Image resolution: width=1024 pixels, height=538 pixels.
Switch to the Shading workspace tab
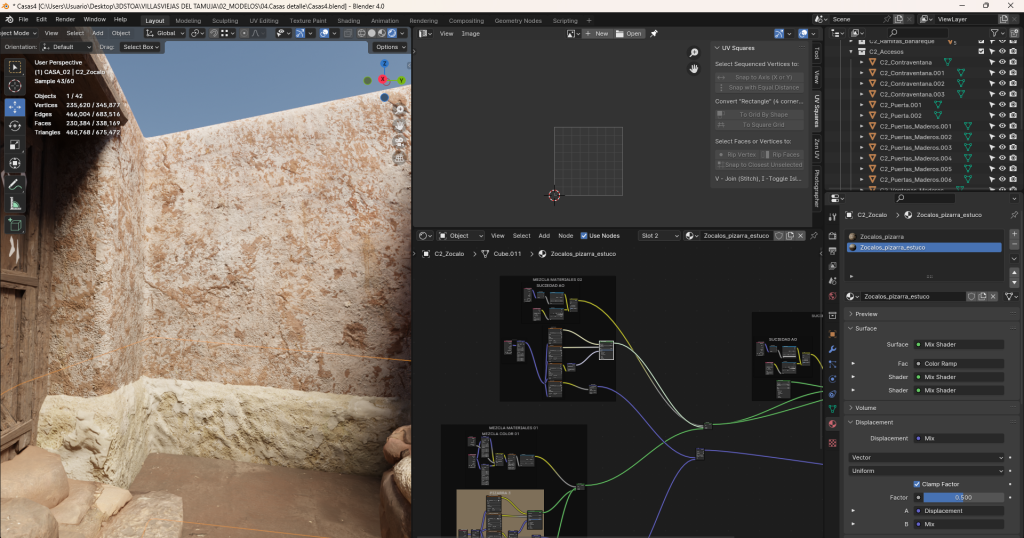coord(348,20)
